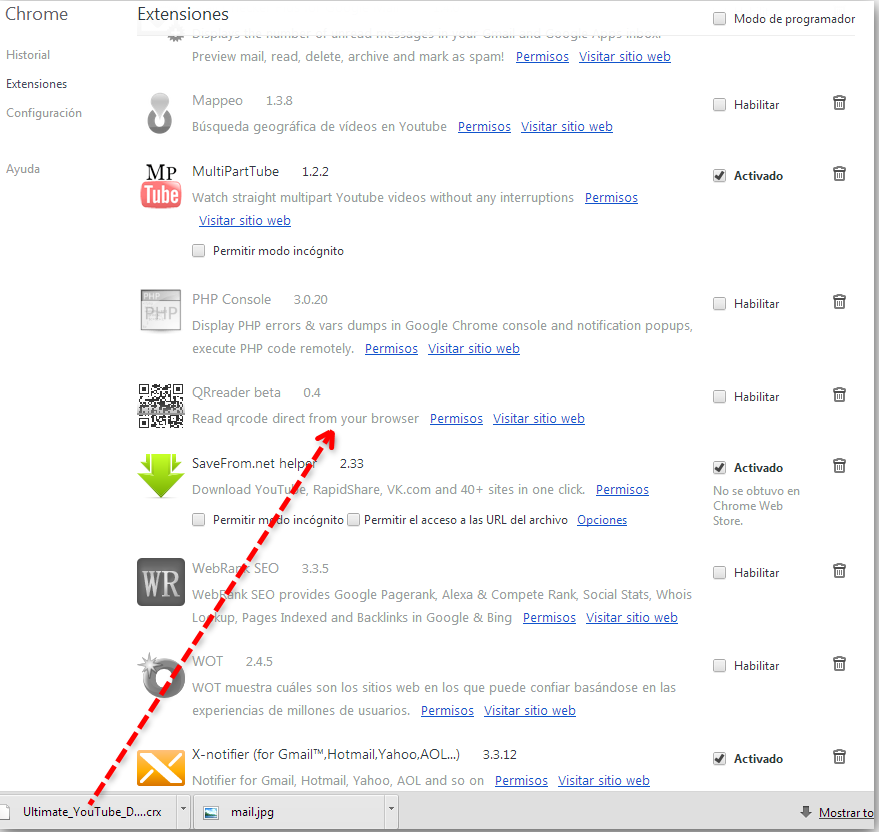Click the PHP Console extension icon

pyautogui.click(x=161, y=310)
